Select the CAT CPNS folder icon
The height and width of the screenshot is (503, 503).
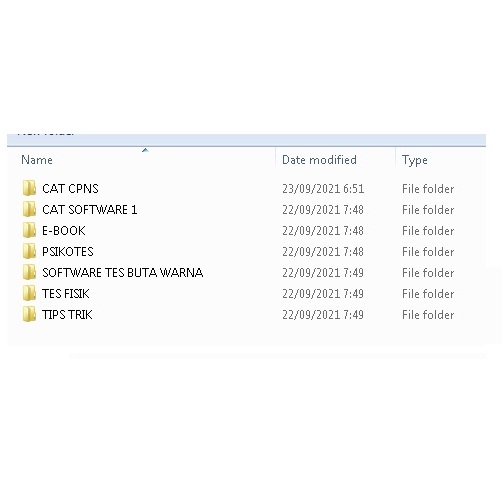click(x=29, y=188)
